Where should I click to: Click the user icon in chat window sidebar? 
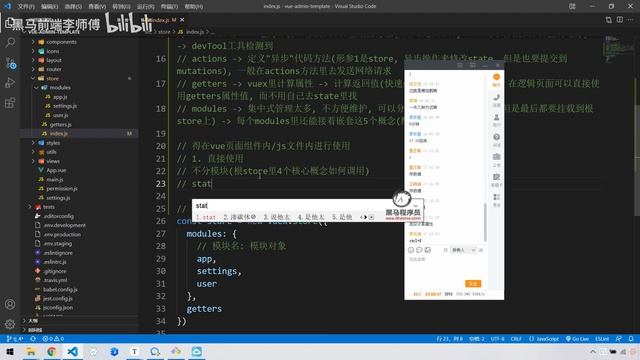point(496,118)
